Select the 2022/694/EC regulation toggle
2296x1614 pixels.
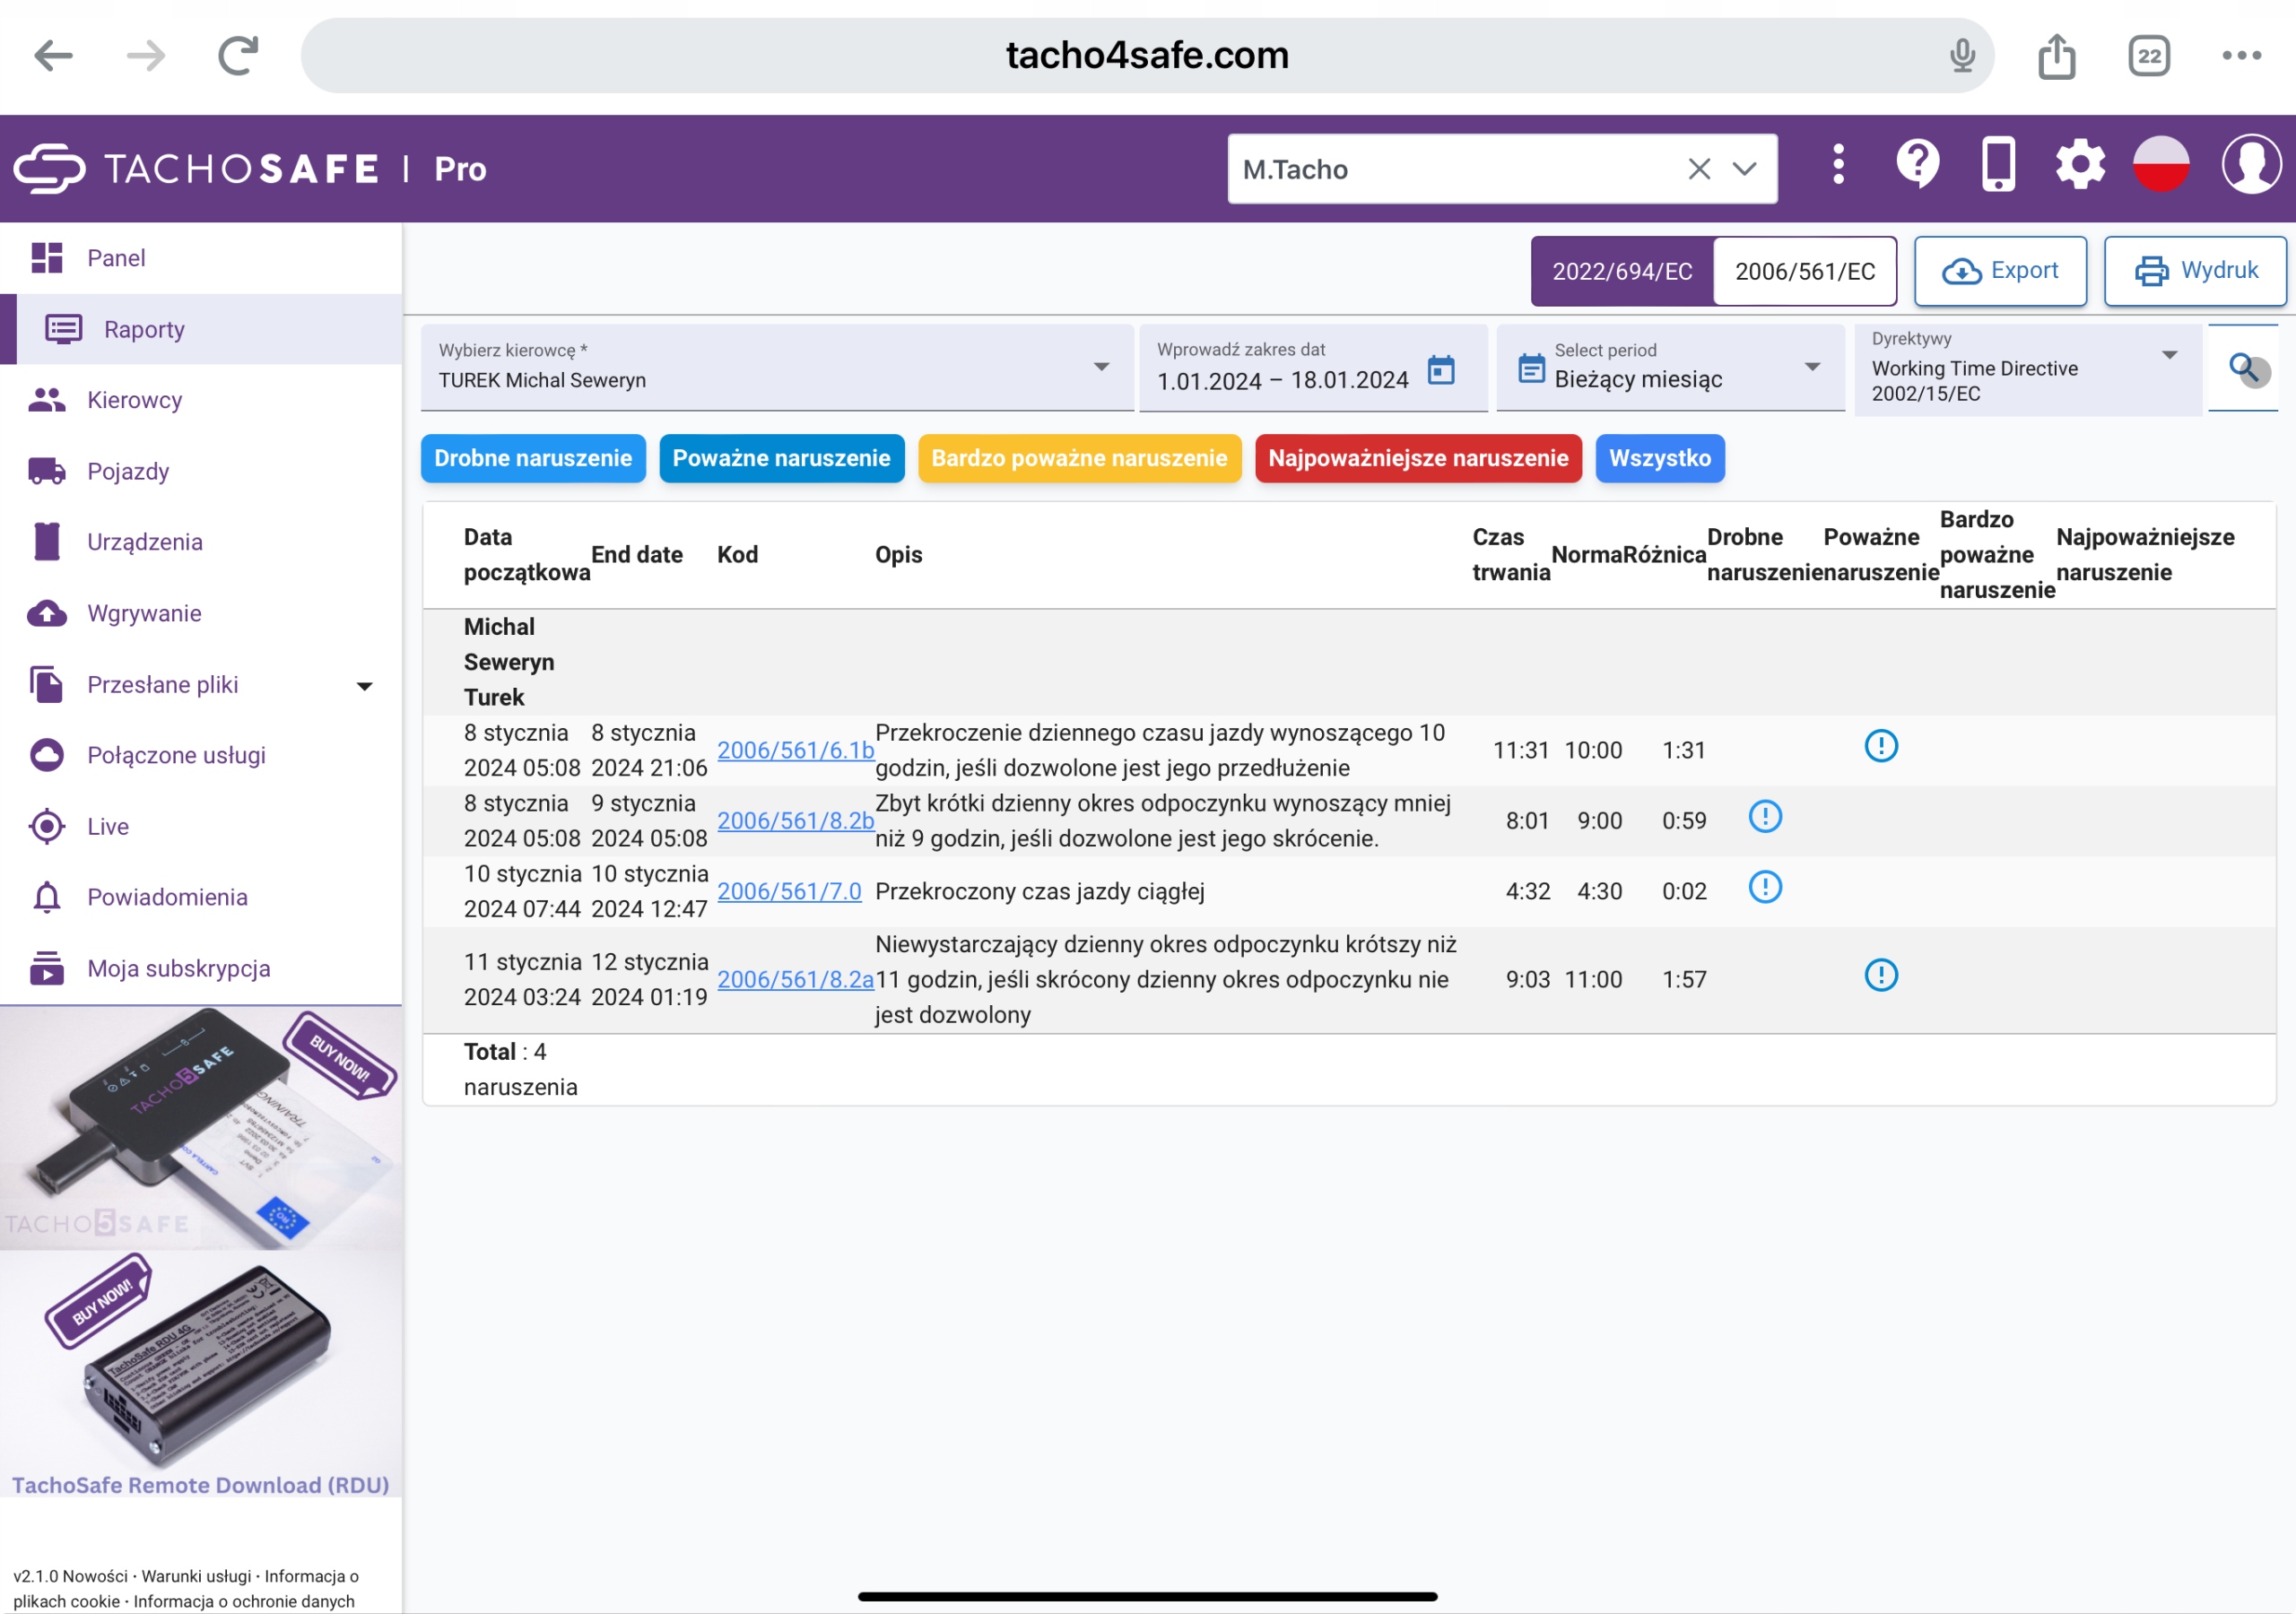pos(1622,271)
